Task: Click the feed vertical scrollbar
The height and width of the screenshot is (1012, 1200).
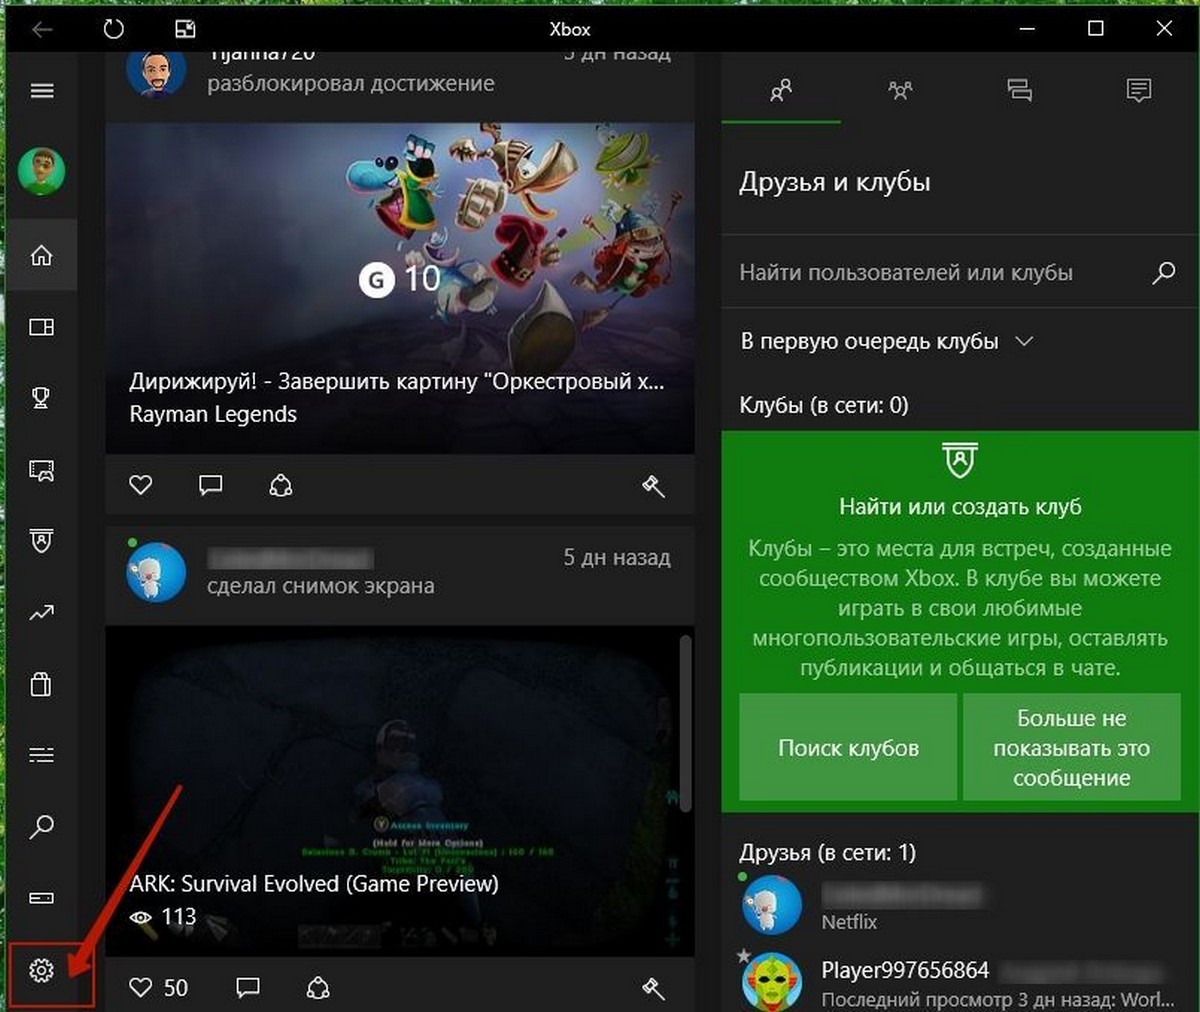Action: pos(686,722)
